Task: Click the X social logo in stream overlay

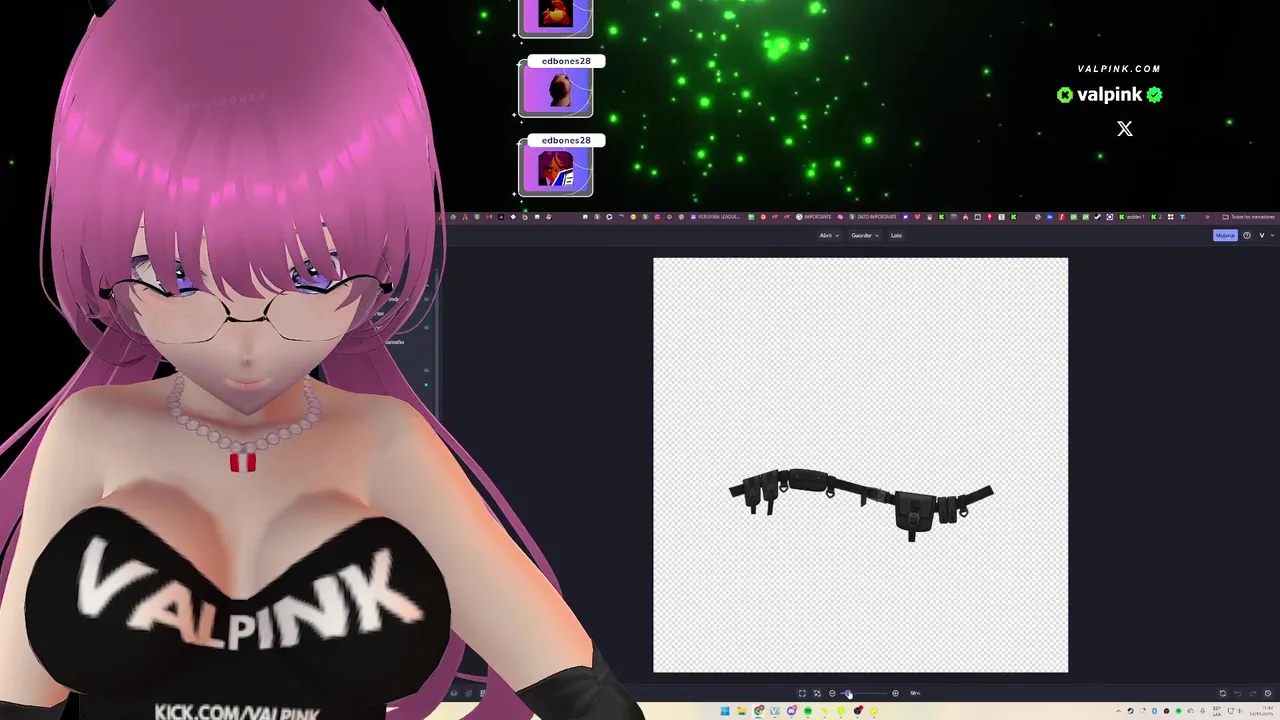Action: [1125, 129]
